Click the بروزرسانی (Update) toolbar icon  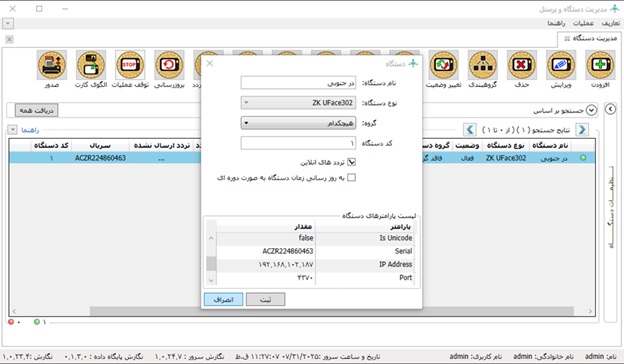[x=169, y=65]
